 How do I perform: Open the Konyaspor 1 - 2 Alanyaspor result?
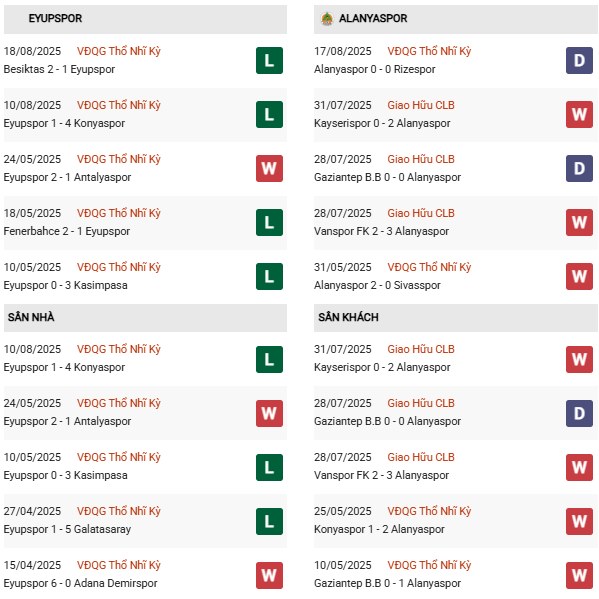(379, 529)
